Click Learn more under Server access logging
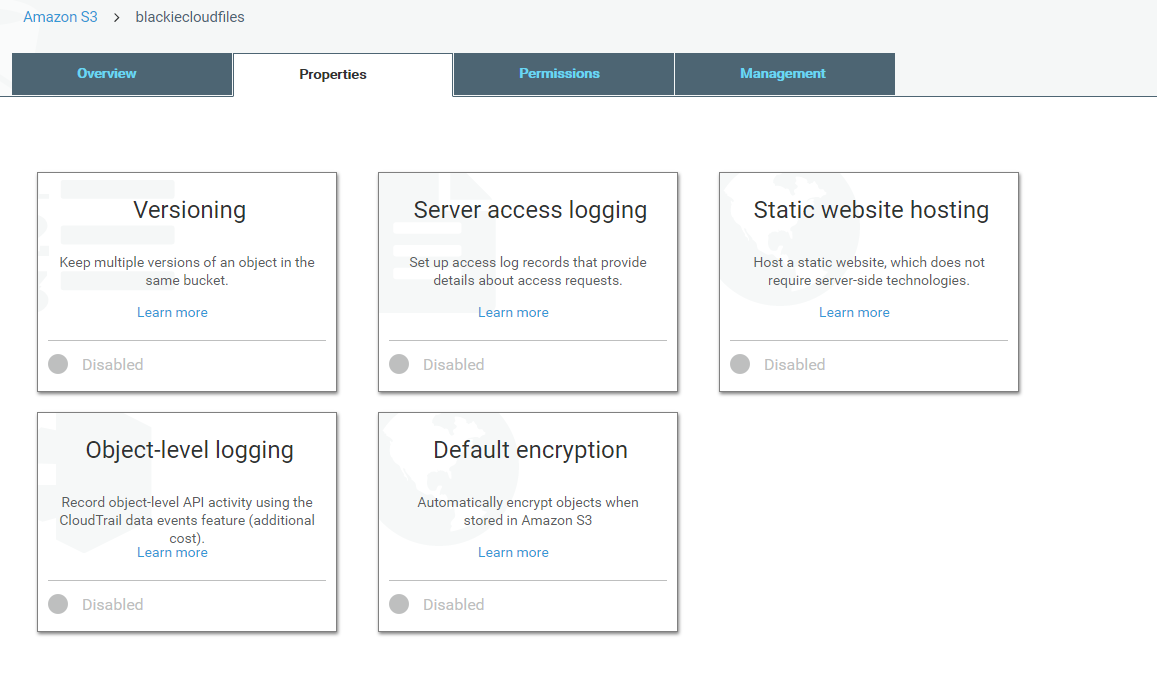Viewport: 1157px width, 678px height. coord(513,313)
